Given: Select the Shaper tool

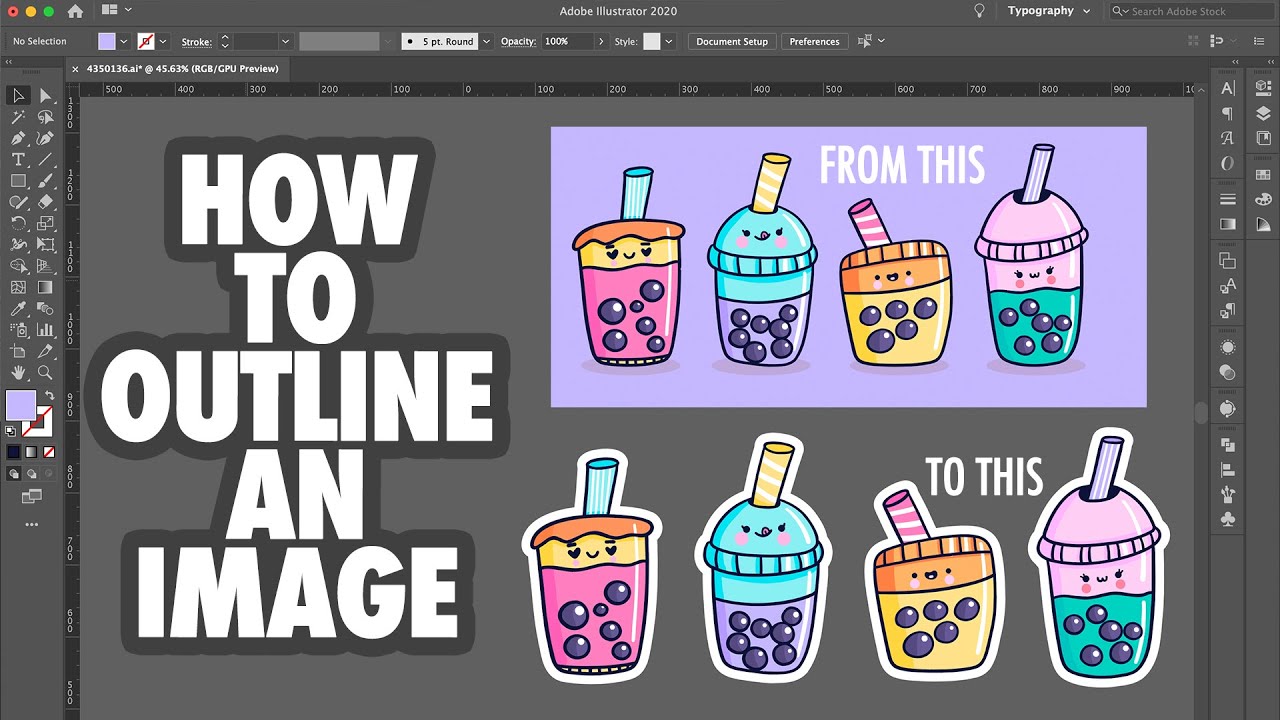Looking at the screenshot, I should (x=18, y=202).
